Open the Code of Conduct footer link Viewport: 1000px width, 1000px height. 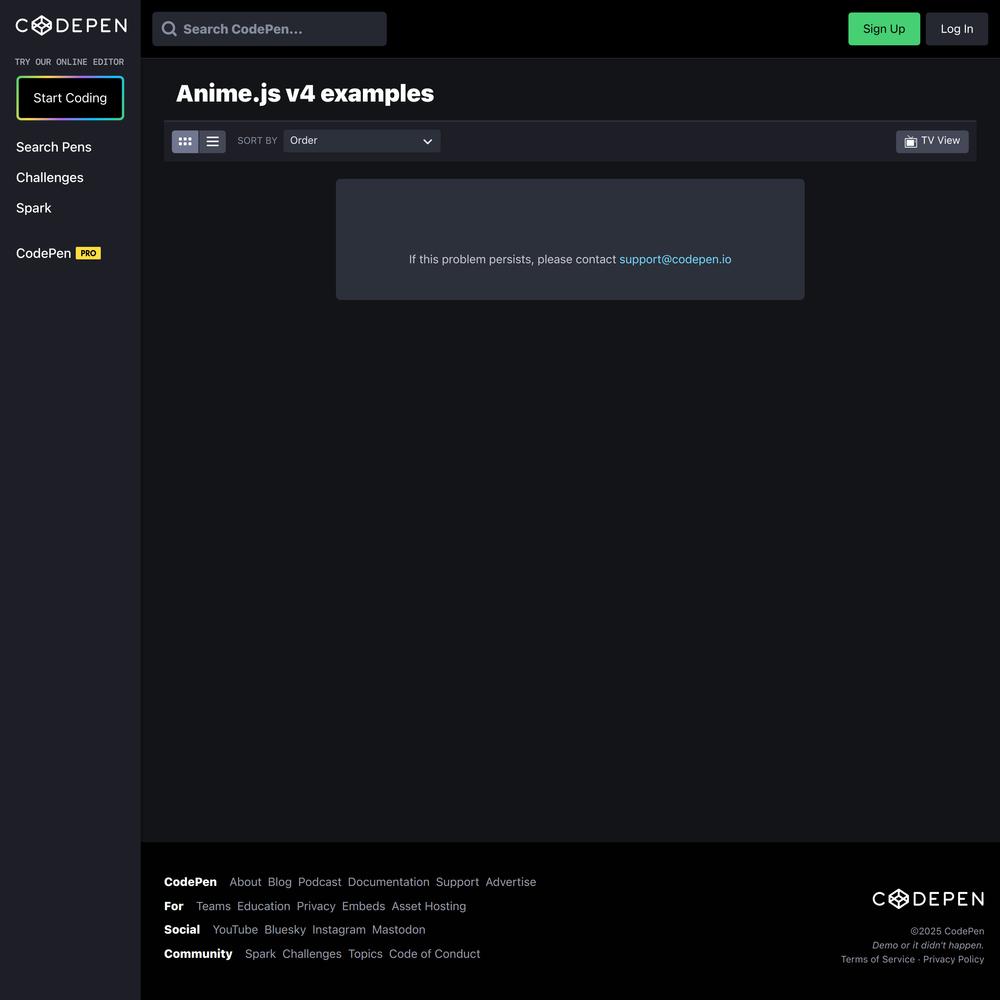click(434, 954)
